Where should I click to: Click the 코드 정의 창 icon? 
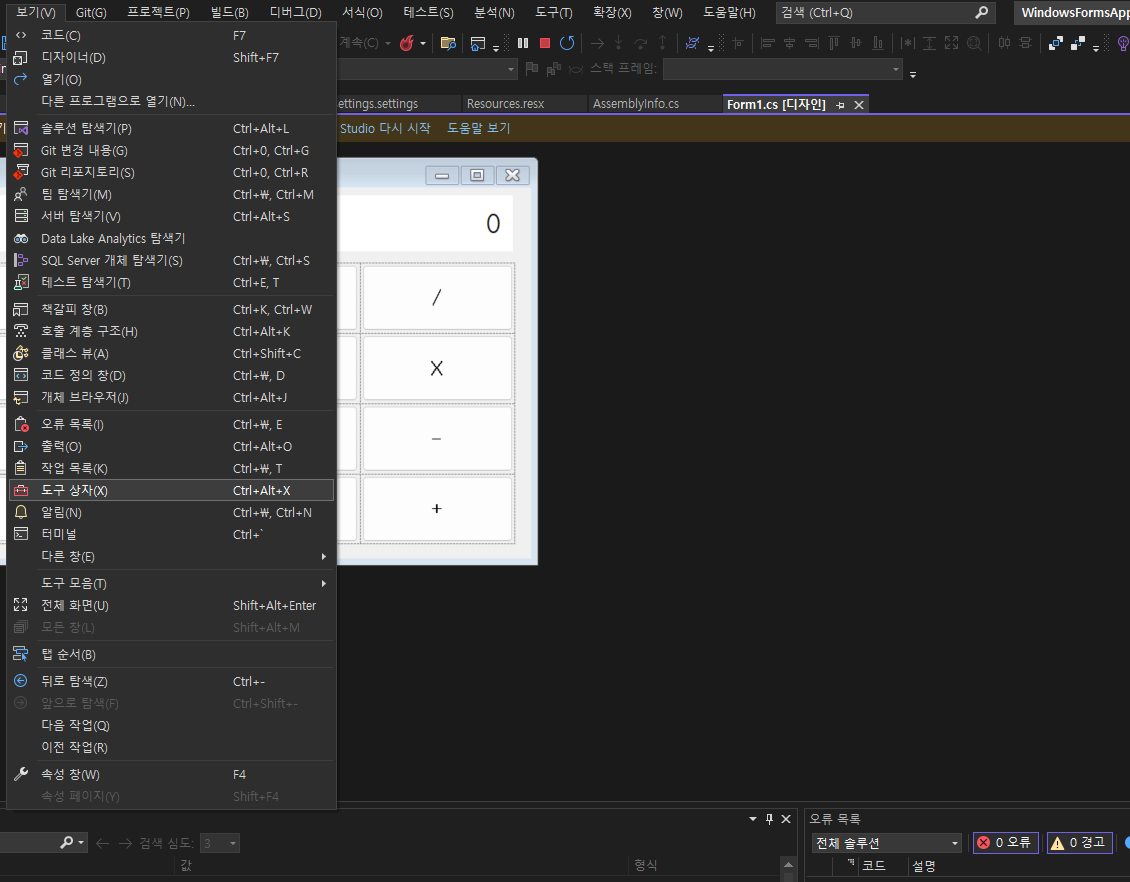pyautogui.click(x=21, y=375)
